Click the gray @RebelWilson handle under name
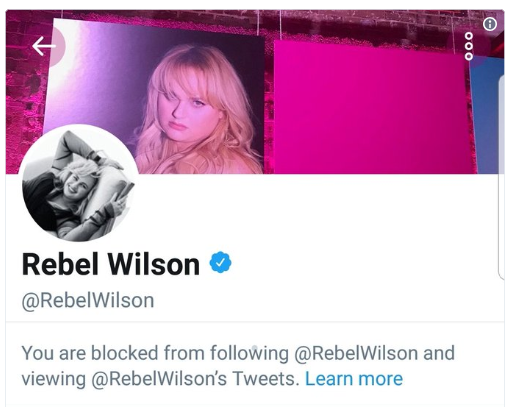The width and height of the screenshot is (508, 407). tap(88, 301)
